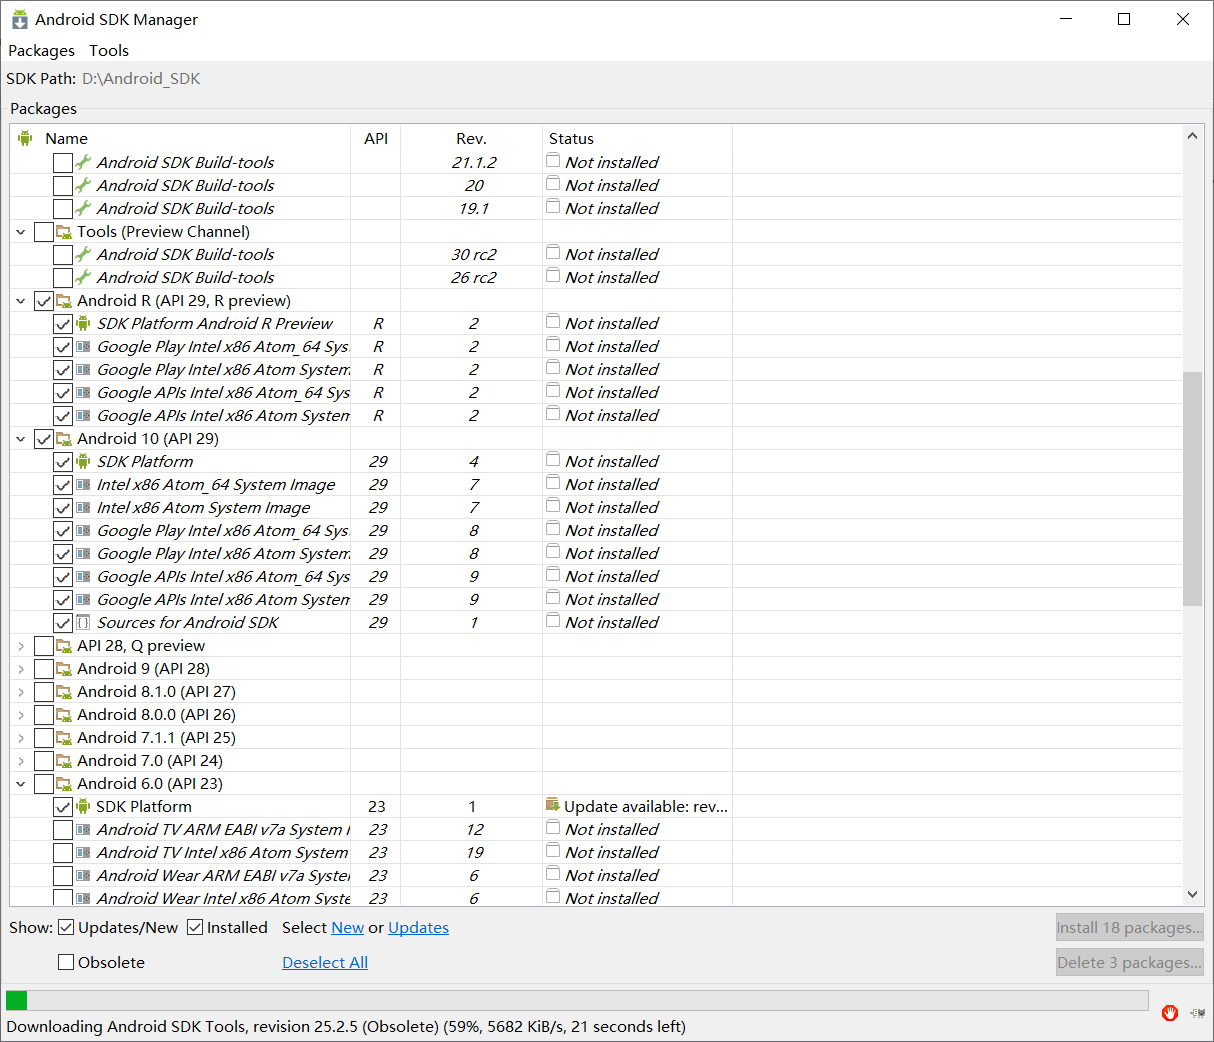Viewport: 1214px width, 1042px height.
Task: Open the download log icon in status bar
Action: [x=1197, y=1013]
